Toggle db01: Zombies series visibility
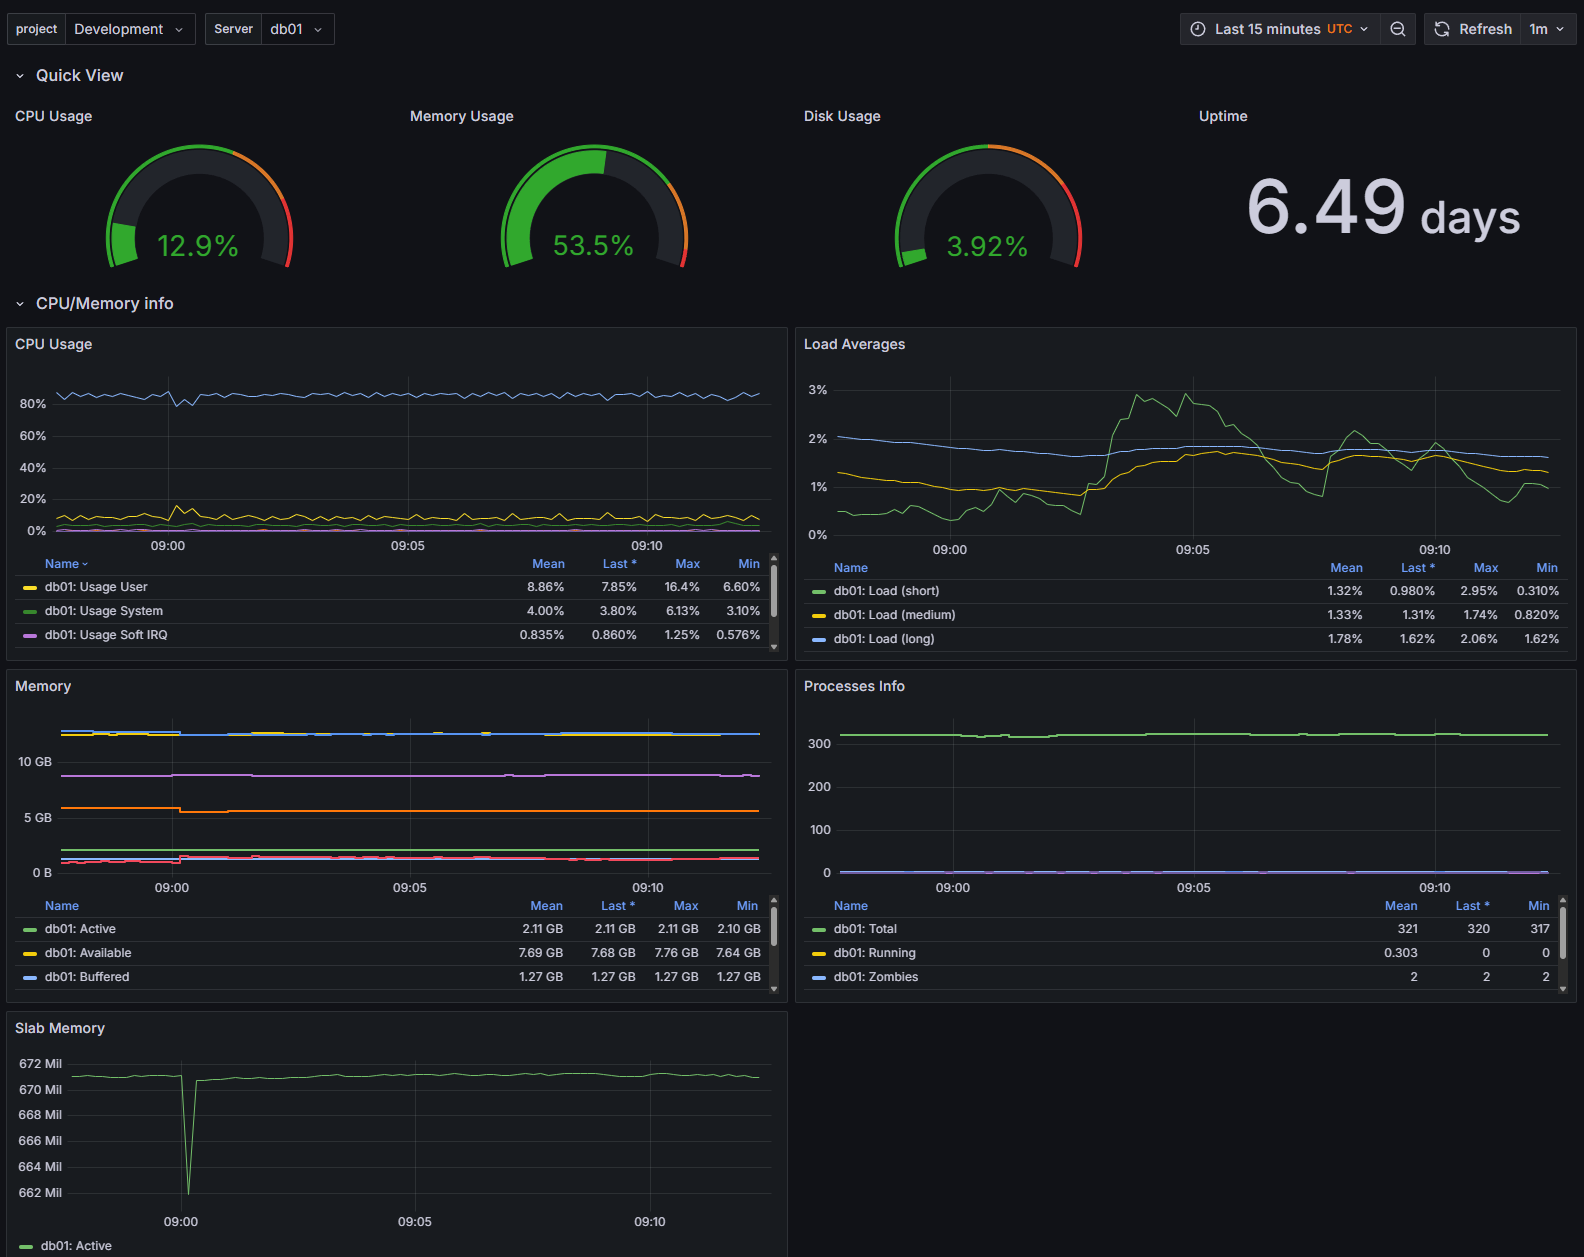Screen dimensions: 1584x1257 tap(876, 977)
